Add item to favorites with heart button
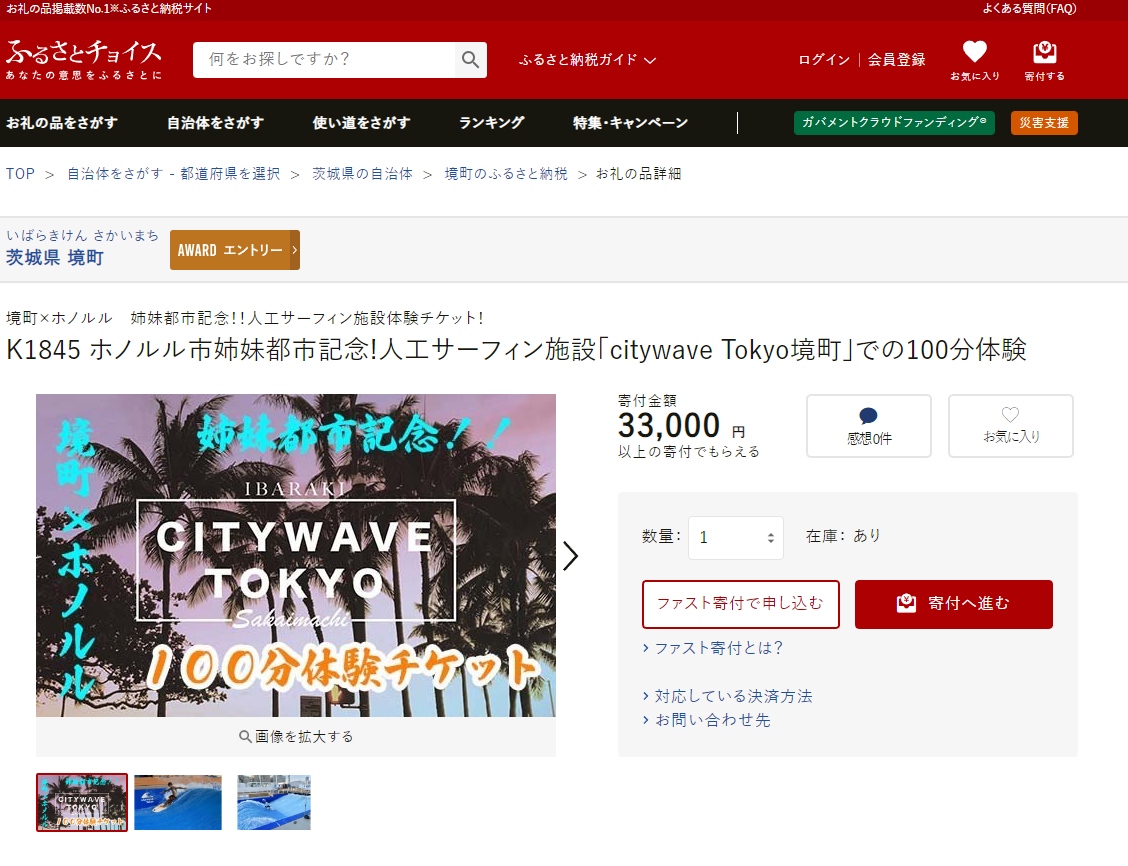This screenshot has height=866, width=1128. click(x=1011, y=426)
